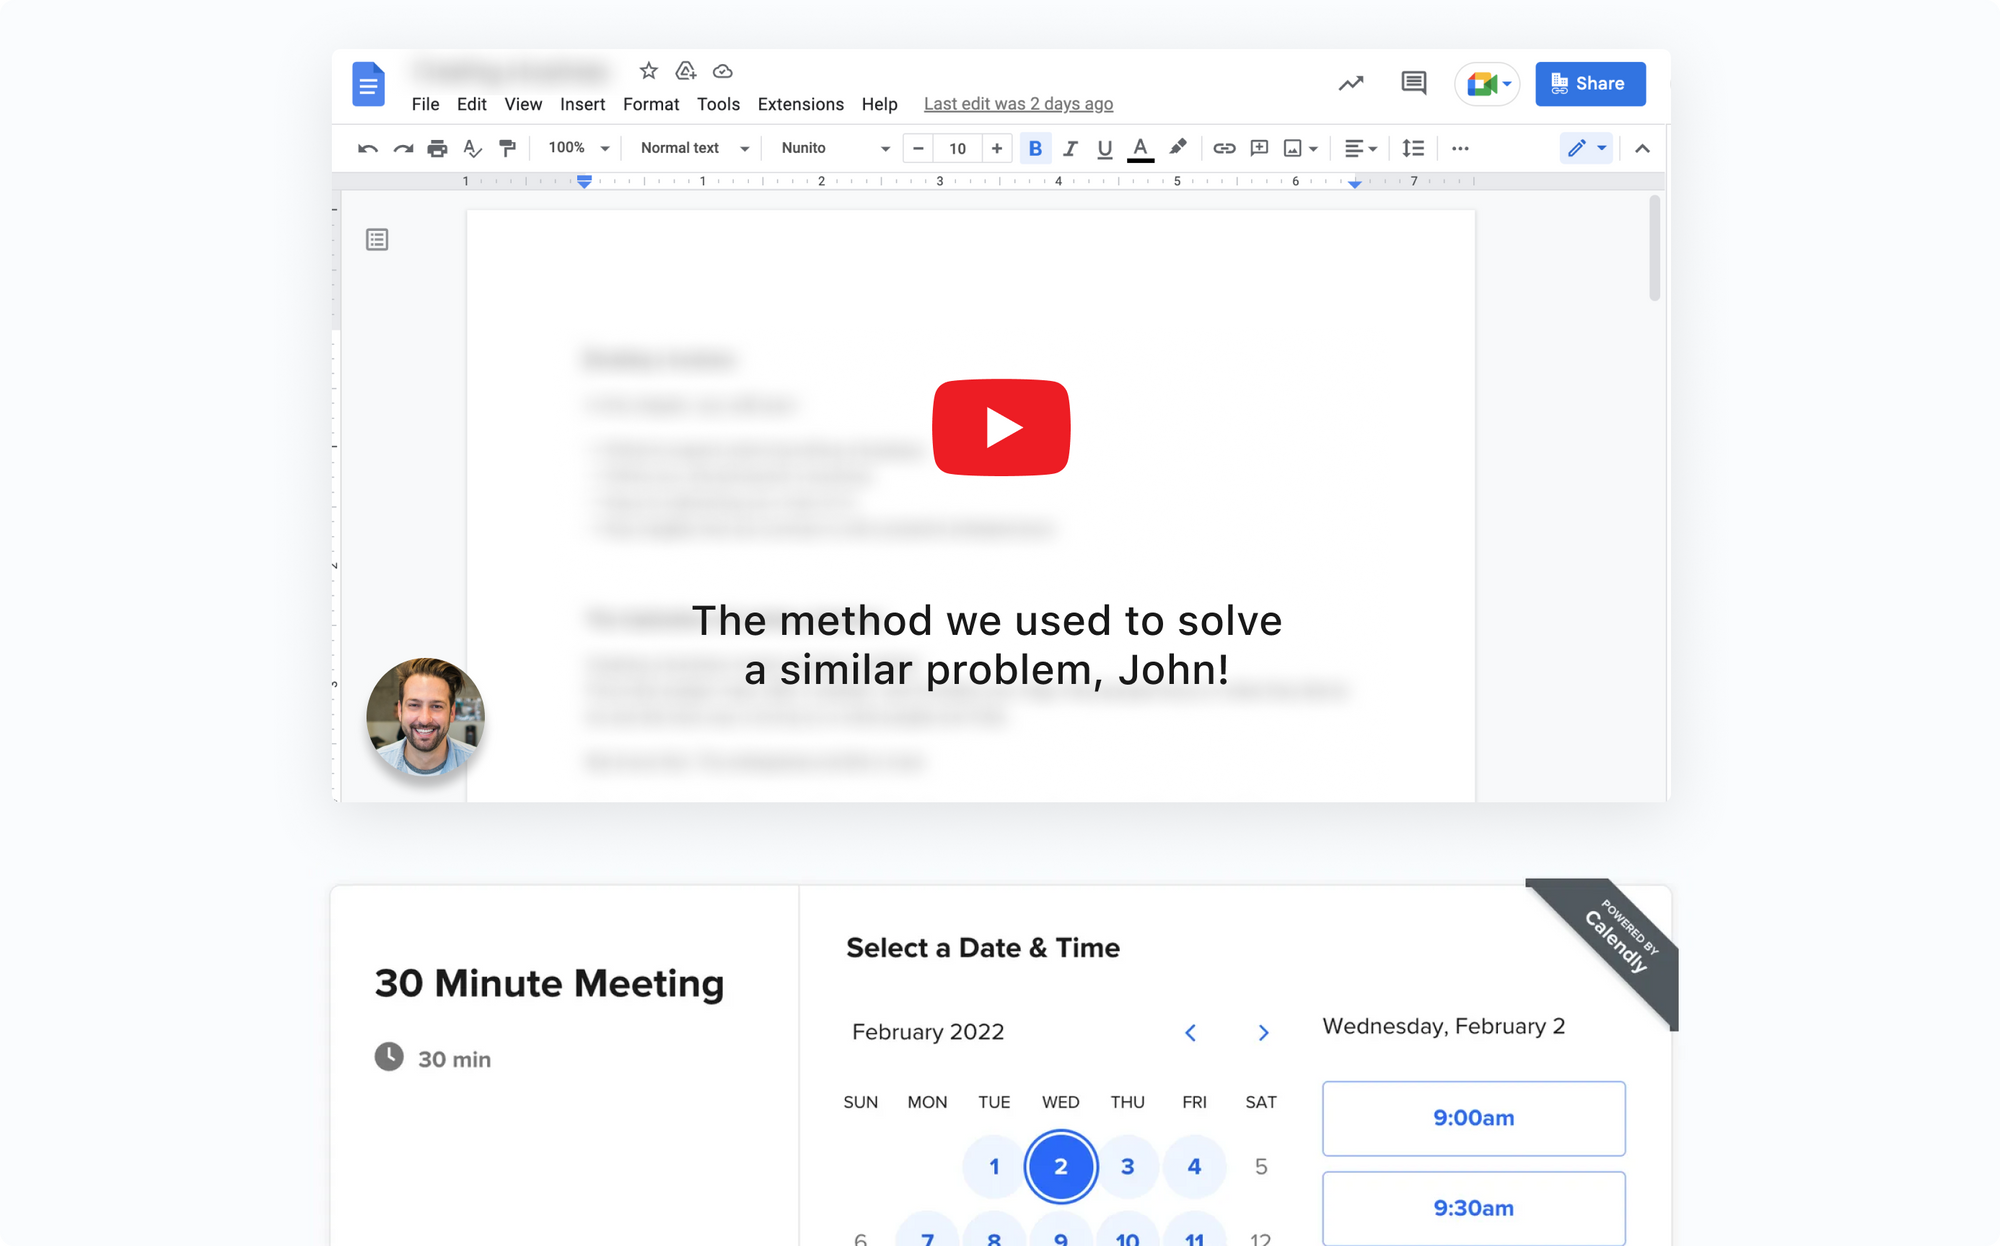Click the blue Share button
Image resolution: width=2000 pixels, height=1246 pixels.
click(1590, 84)
